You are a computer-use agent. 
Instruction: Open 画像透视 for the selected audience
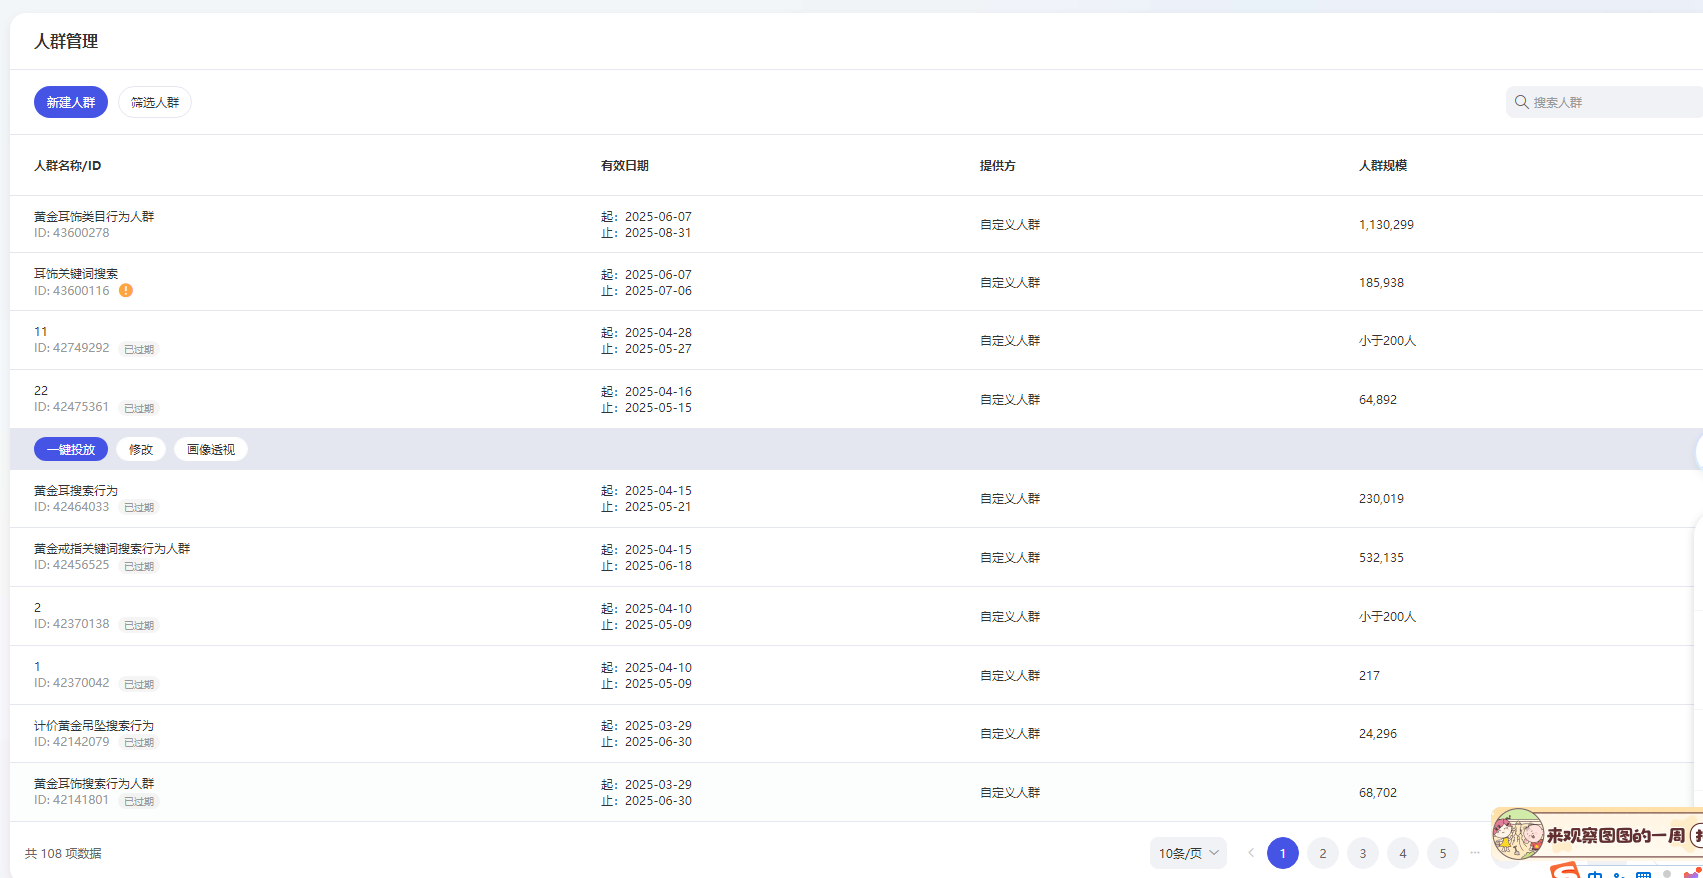click(x=211, y=450)
